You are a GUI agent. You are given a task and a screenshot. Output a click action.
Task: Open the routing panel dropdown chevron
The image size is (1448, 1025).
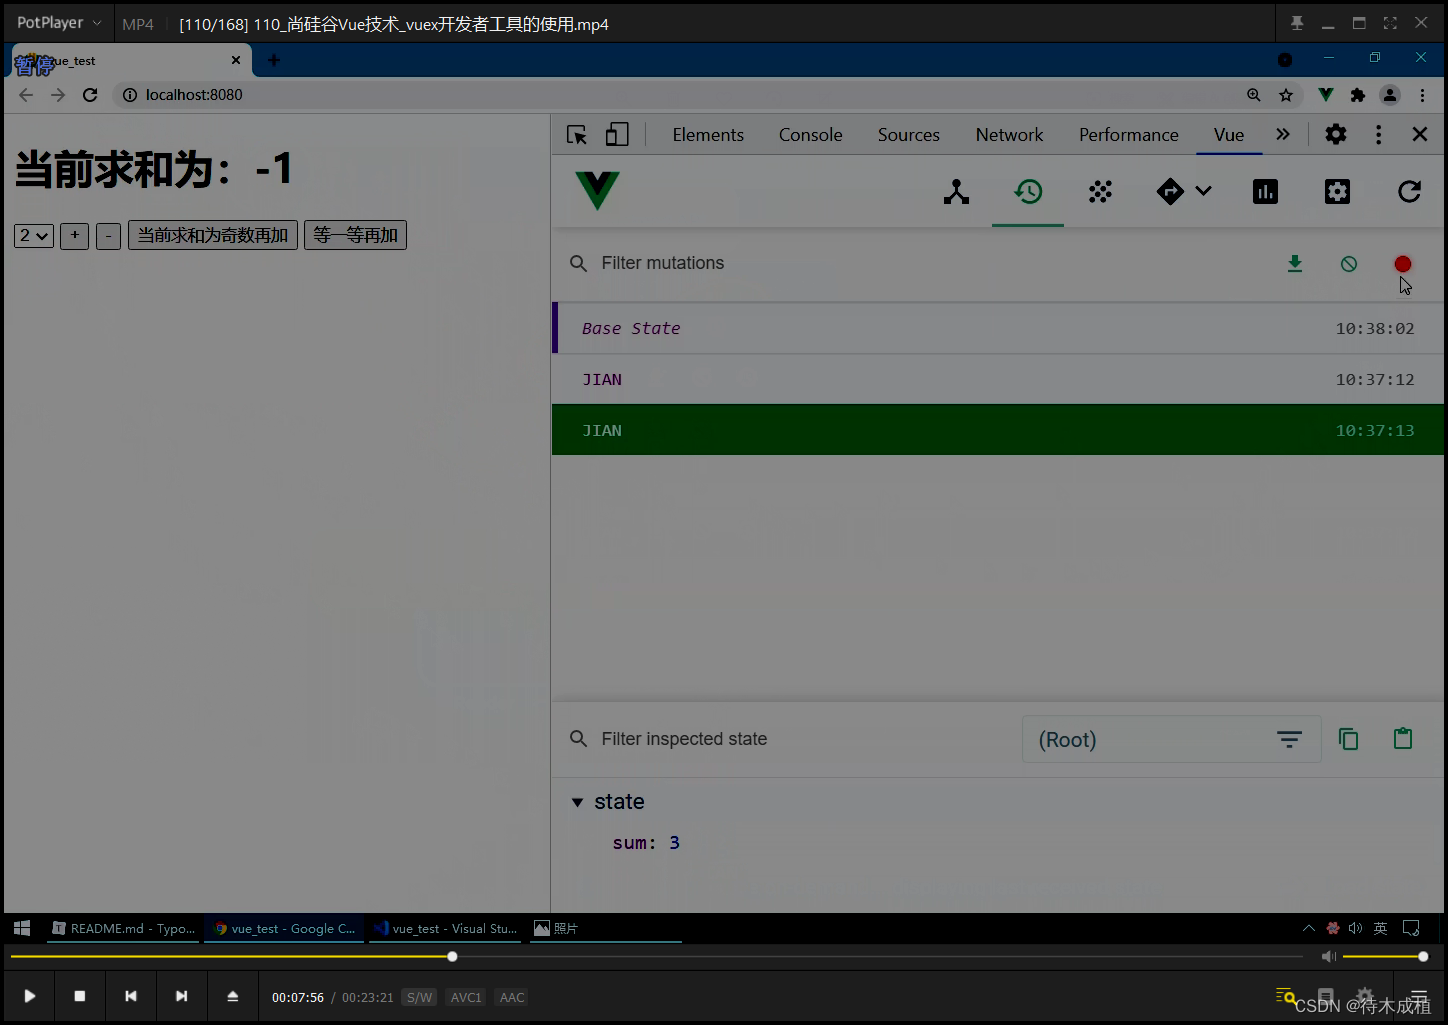click(x=1203, y=191)
